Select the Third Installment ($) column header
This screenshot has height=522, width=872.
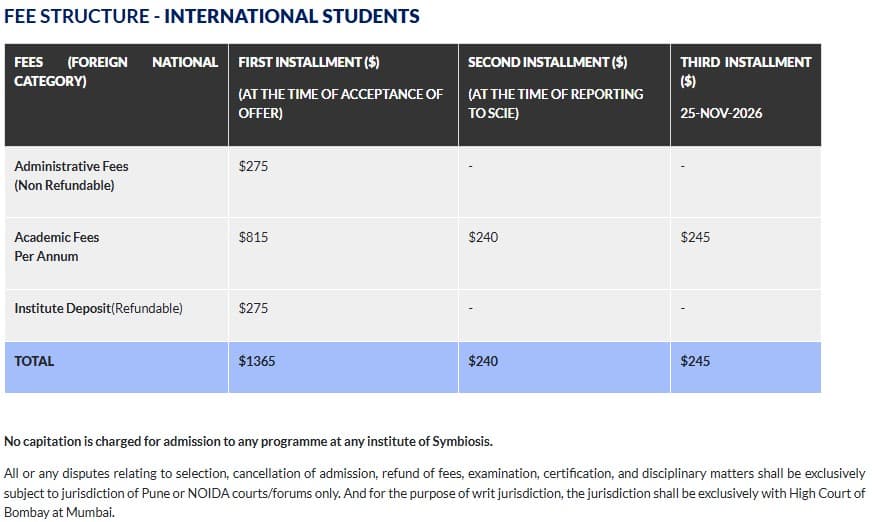coord(745,71)
